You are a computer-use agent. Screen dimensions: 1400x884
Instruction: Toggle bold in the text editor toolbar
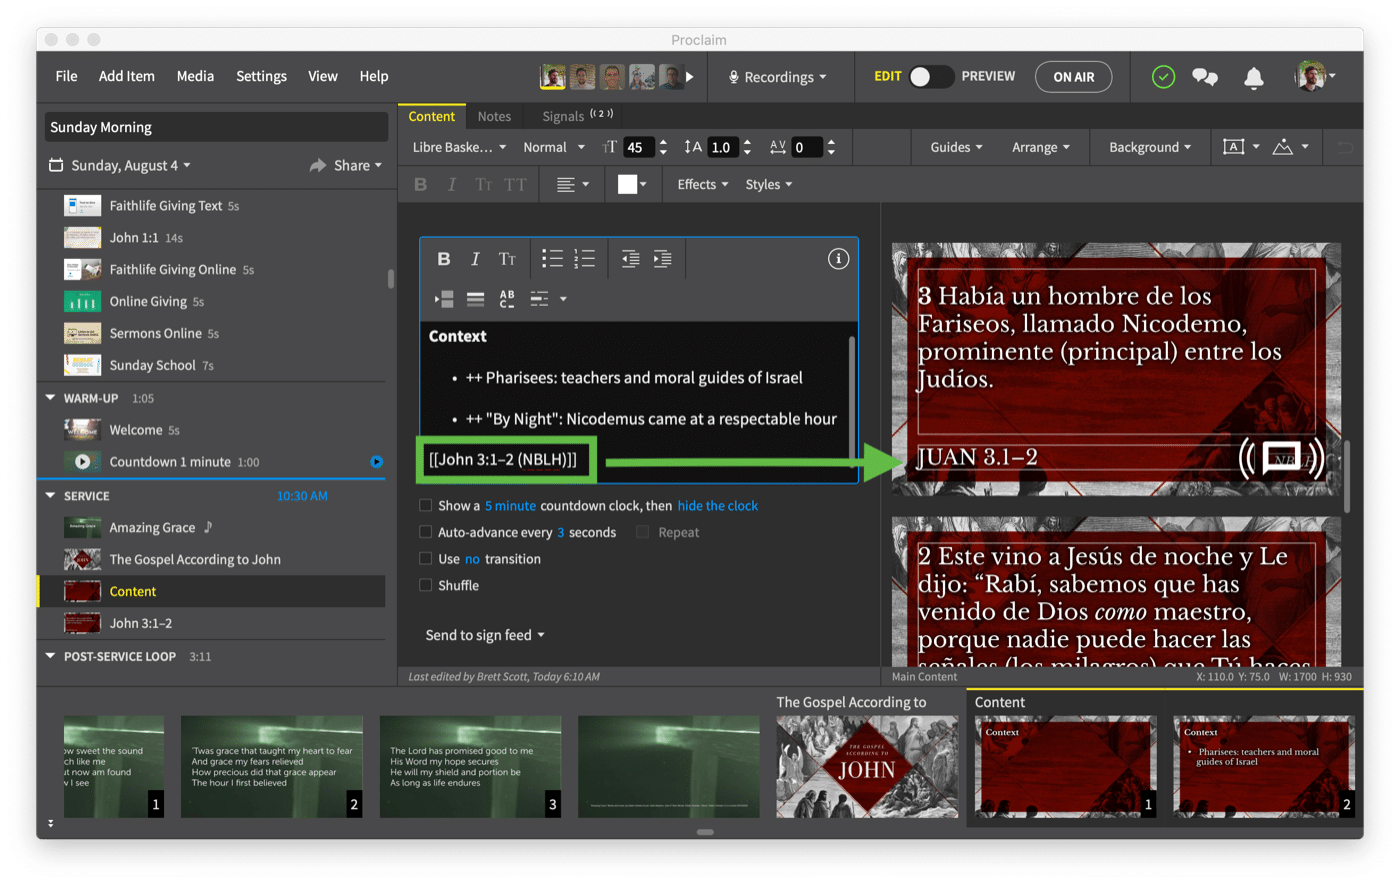(443, 259)
